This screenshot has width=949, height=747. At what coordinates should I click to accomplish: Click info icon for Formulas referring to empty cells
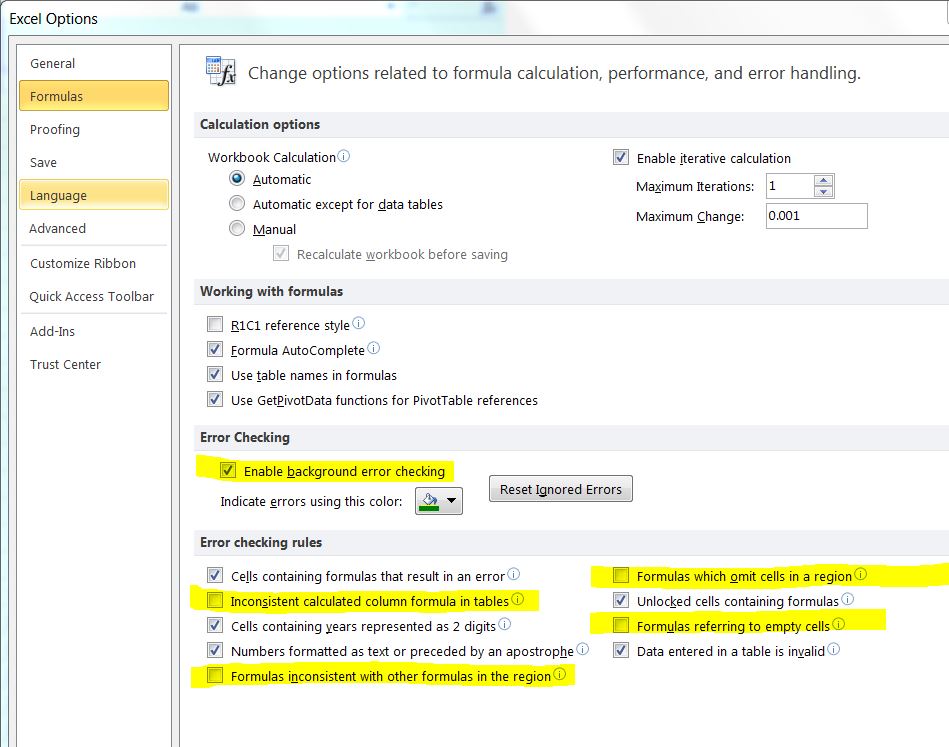click(839, 625)
